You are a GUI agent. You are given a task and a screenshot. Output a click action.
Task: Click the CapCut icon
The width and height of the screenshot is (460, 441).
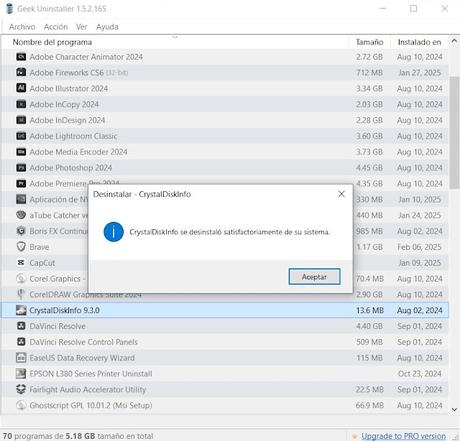click(21, 262)
